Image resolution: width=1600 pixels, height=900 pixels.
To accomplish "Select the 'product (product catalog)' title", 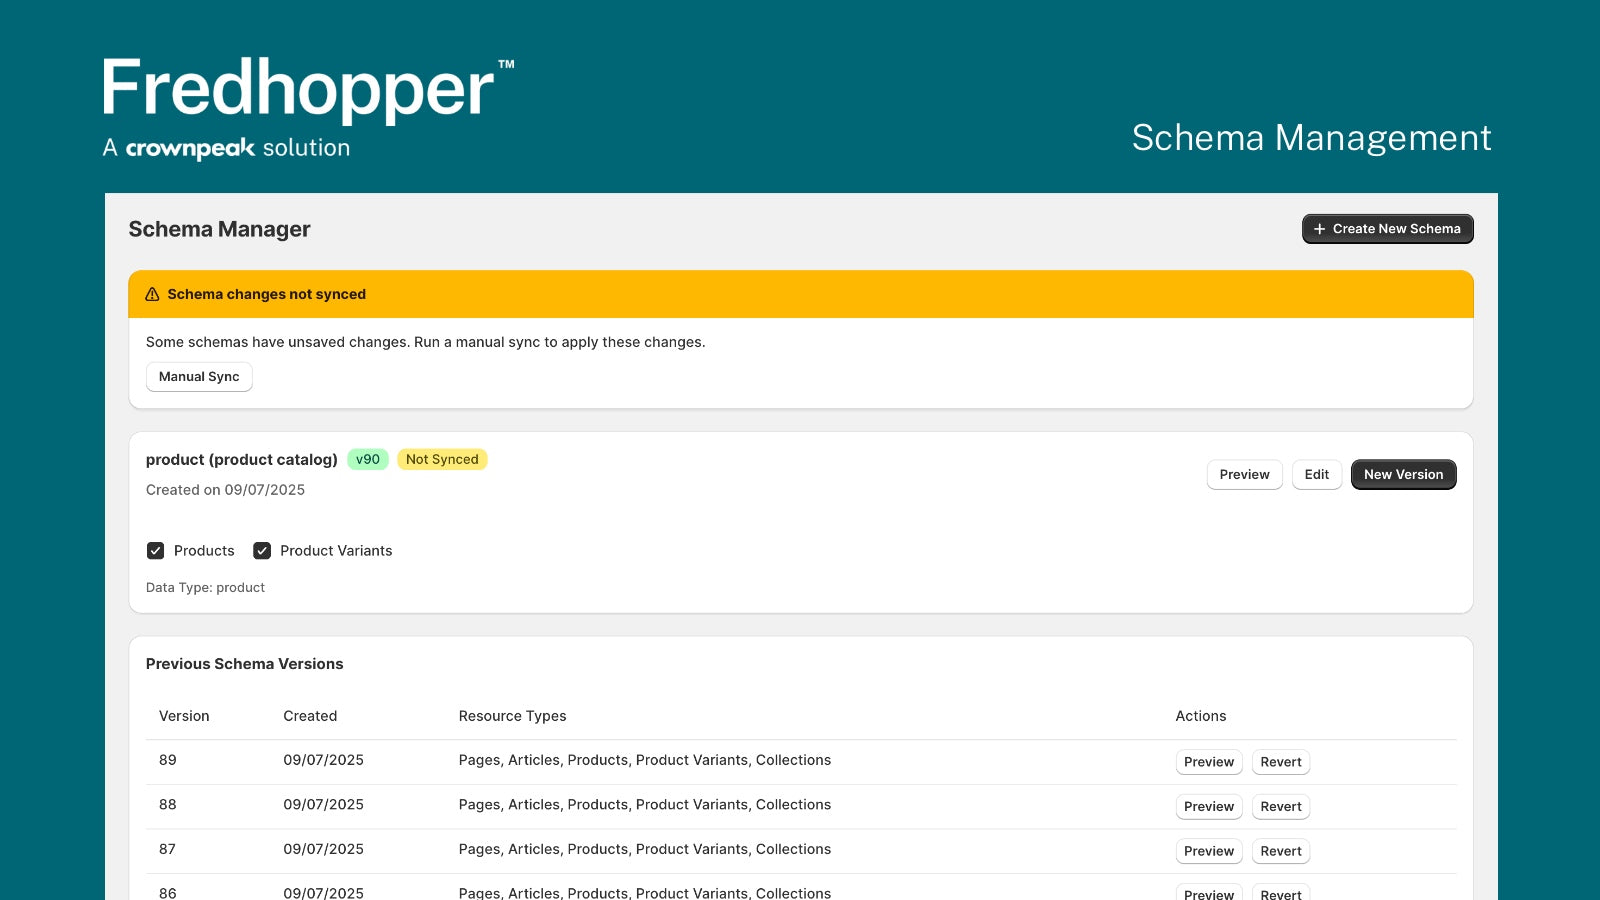I will tap(241, 460).
